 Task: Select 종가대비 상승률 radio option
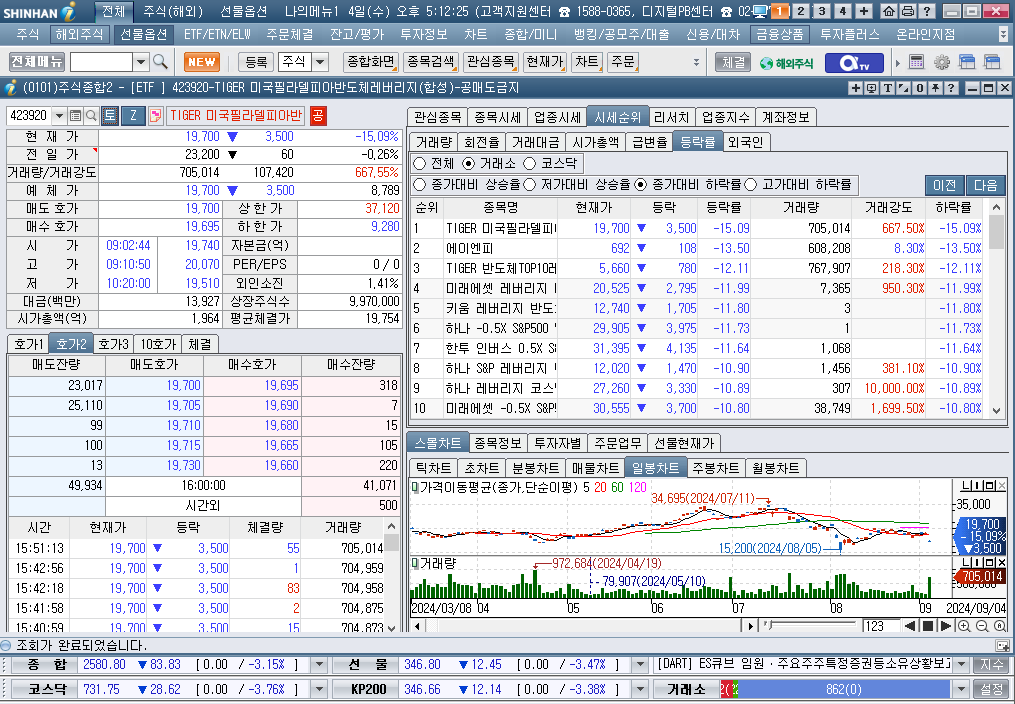coord(419,185)
